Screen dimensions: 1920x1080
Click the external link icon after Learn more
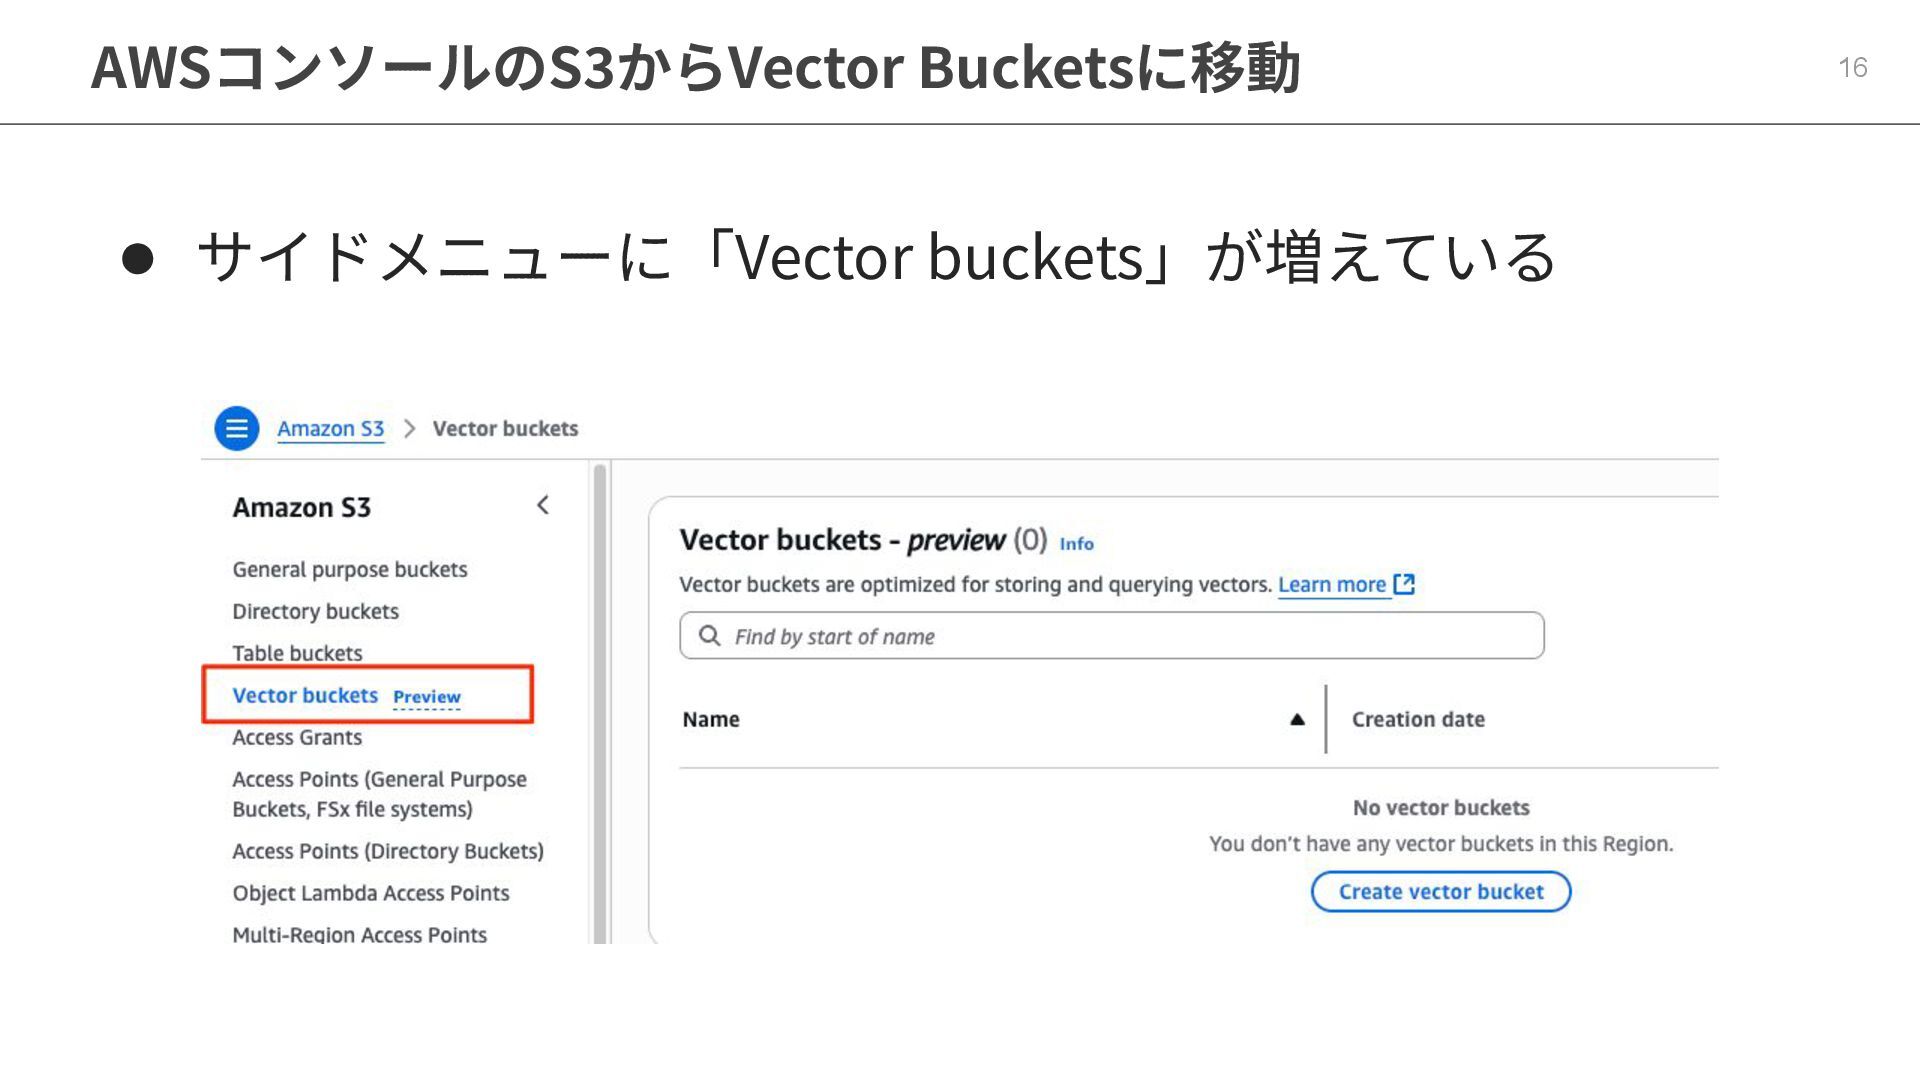pyautogui.click(x=1404, y=584)
